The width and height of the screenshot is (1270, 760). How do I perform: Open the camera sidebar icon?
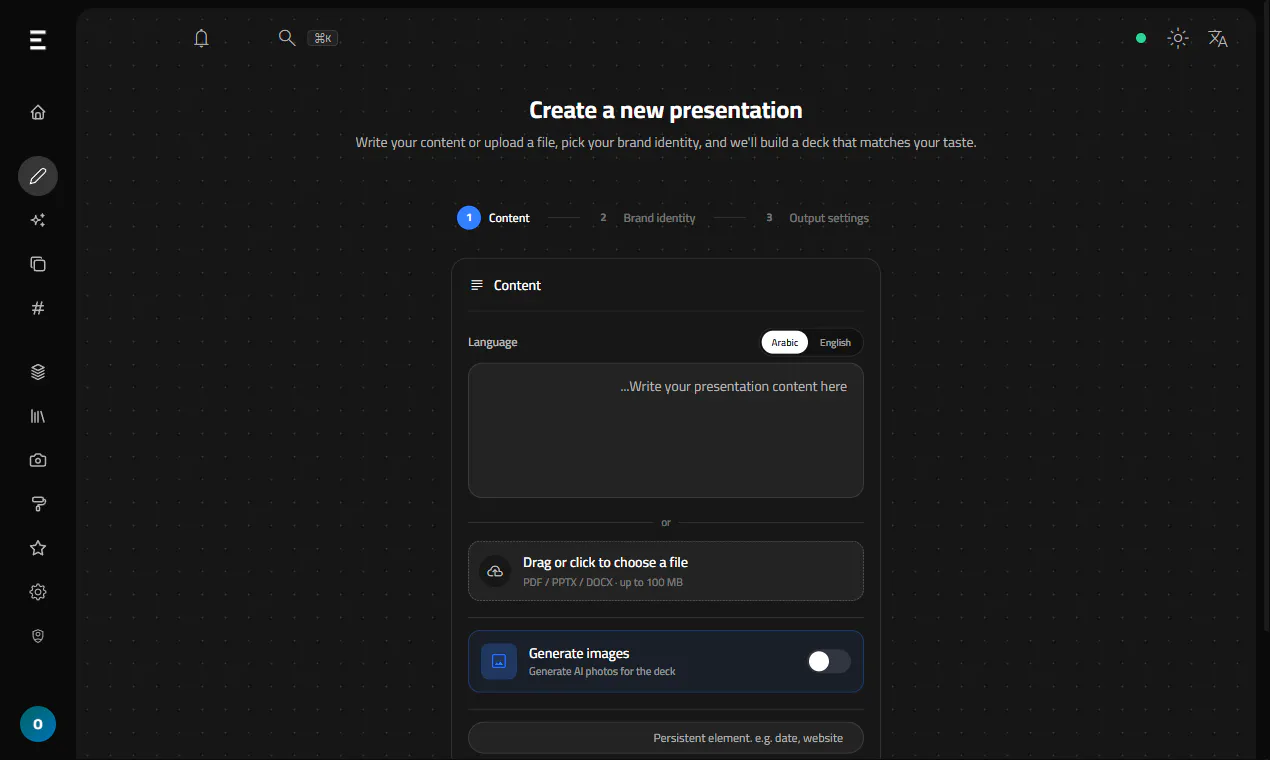pyautogui.click(x=38, y=460)
